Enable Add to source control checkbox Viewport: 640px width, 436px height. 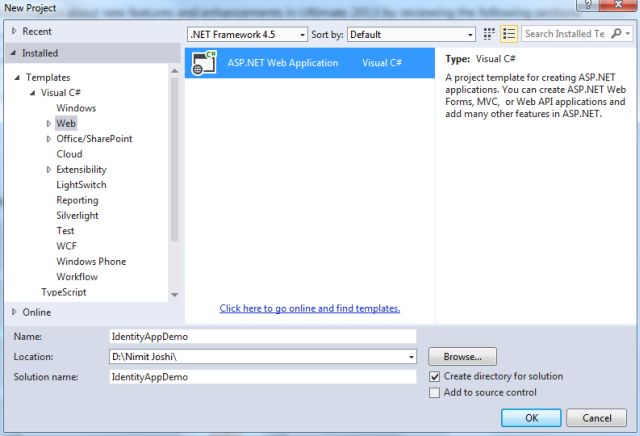point(435,393)
